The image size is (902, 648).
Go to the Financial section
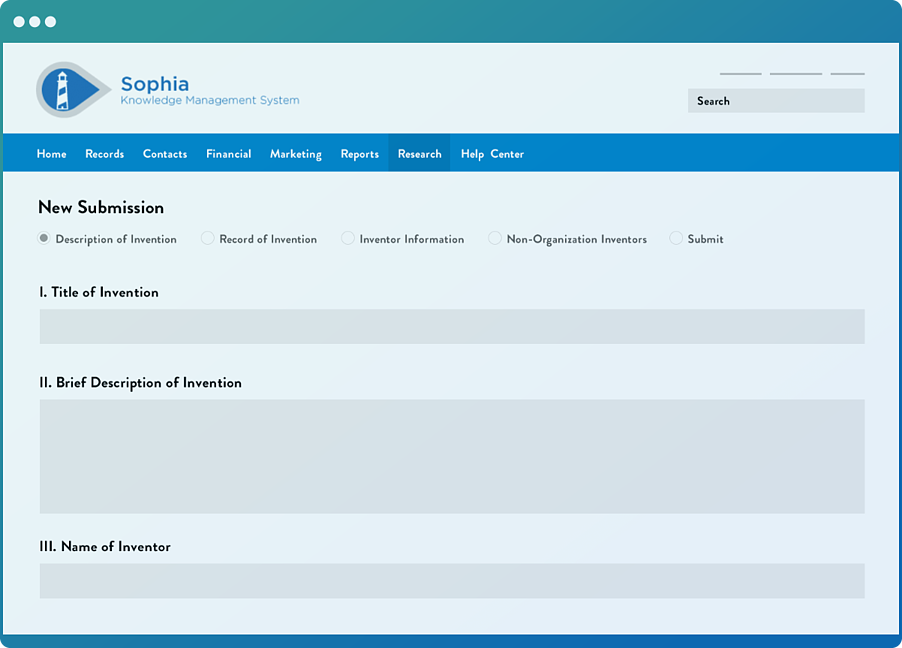[x=228, y=153]
